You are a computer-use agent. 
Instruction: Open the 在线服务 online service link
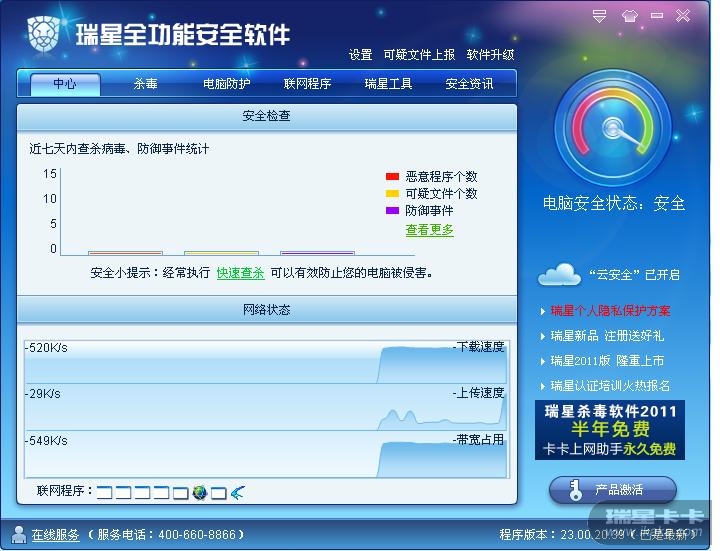click(x=56, y=534)
